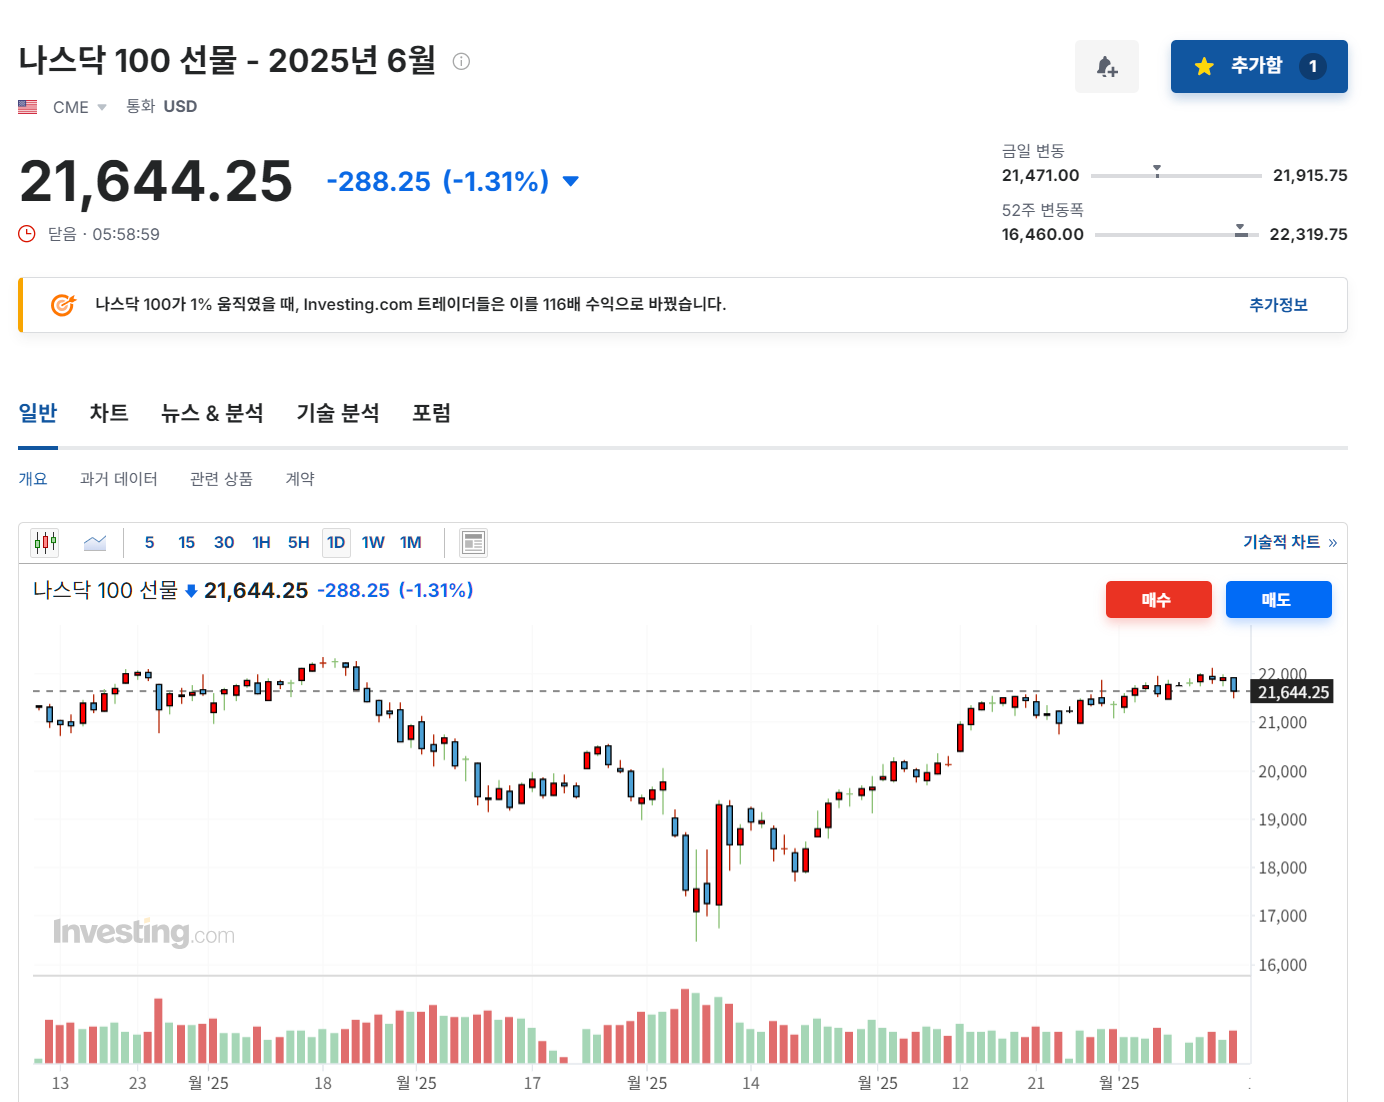Switch timeframe to 1W weekly view
Image resolution: width=1384 pixels, height=1102 pixels.
[x=373, y=541]
